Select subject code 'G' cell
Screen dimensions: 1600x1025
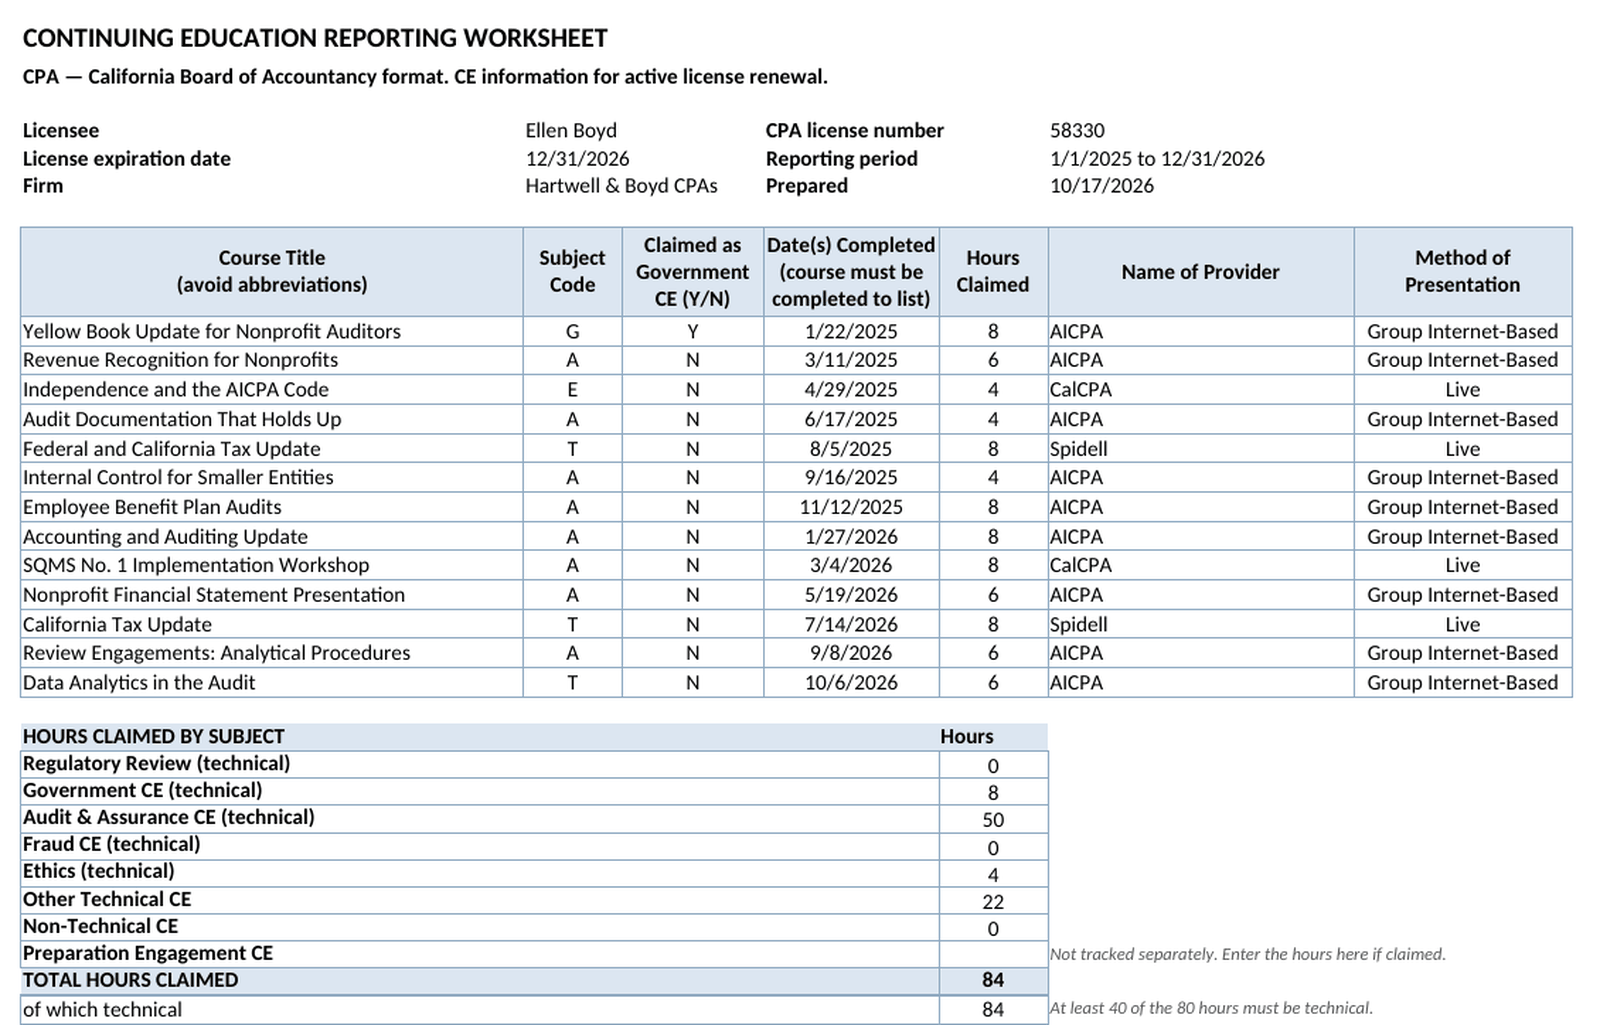pos(572,331)
